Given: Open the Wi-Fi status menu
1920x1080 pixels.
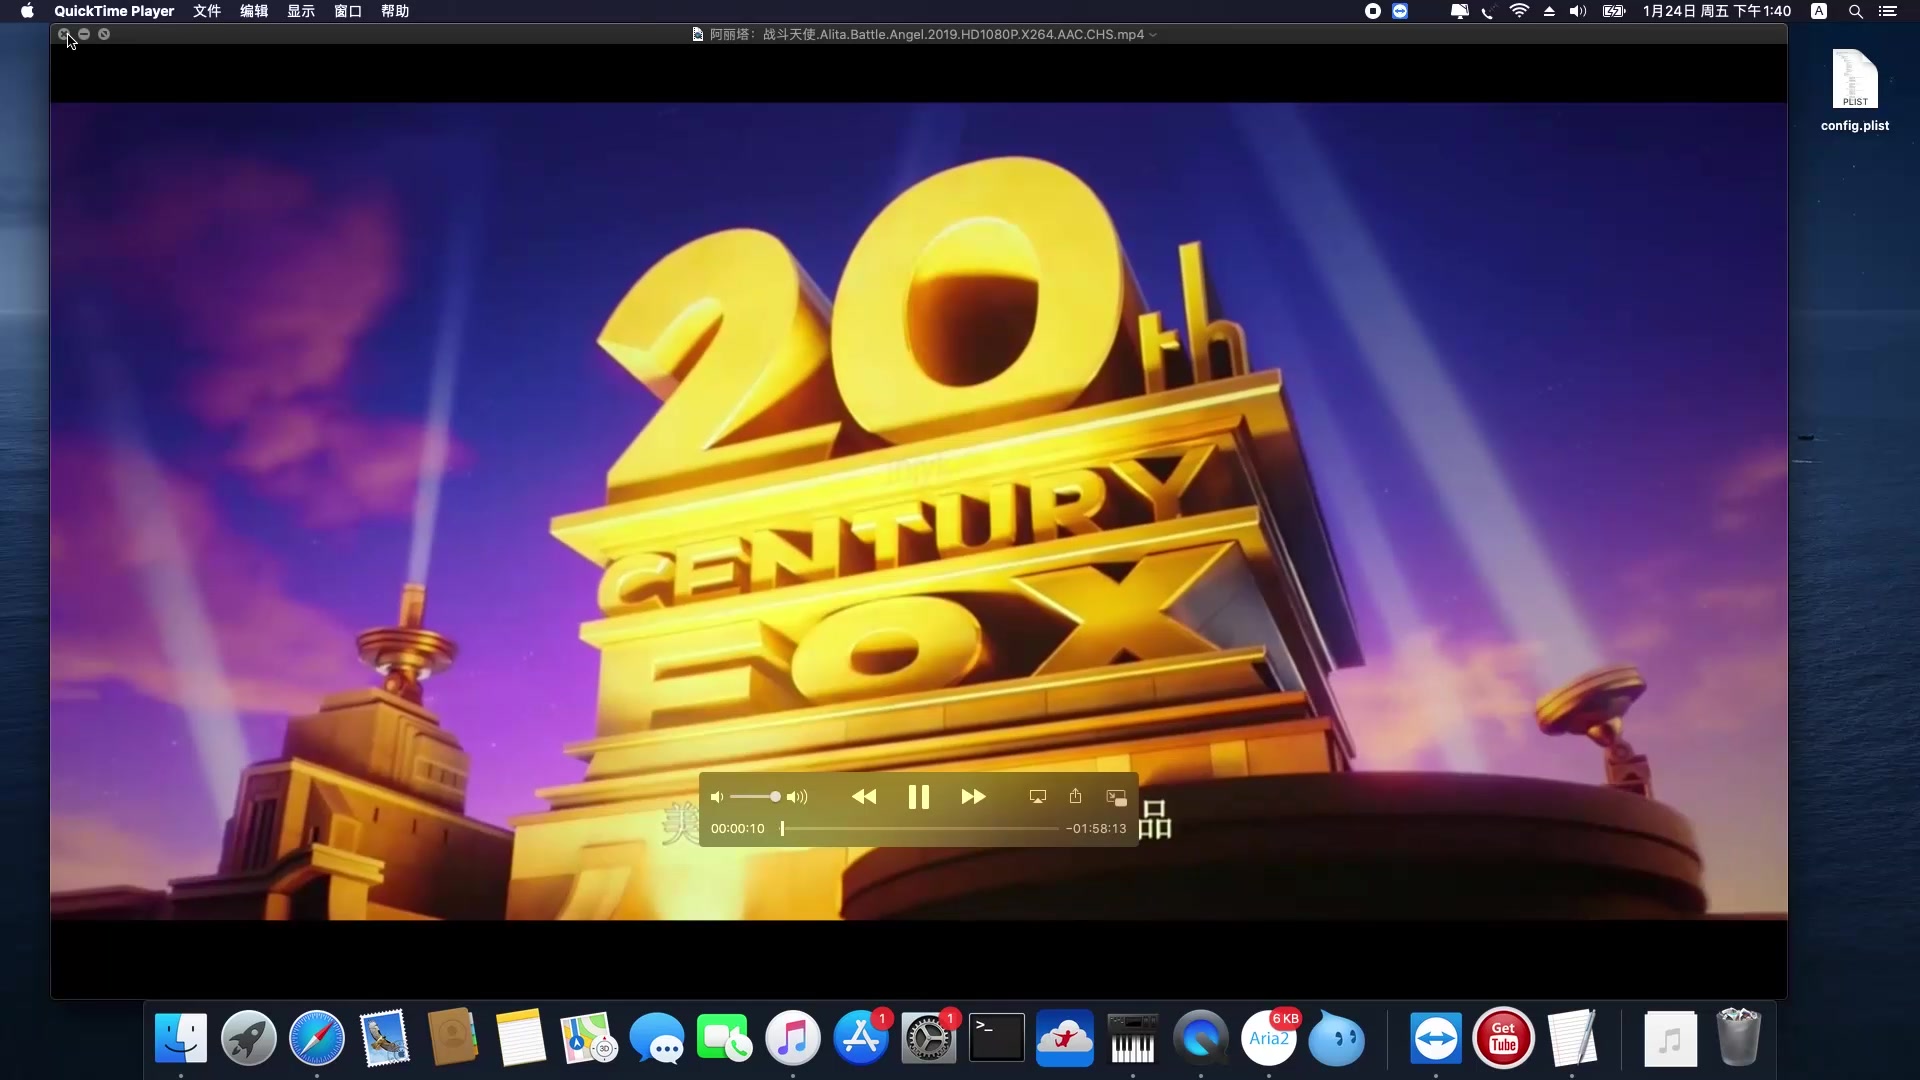Looking at the screenshot, I should [1519, 11].
